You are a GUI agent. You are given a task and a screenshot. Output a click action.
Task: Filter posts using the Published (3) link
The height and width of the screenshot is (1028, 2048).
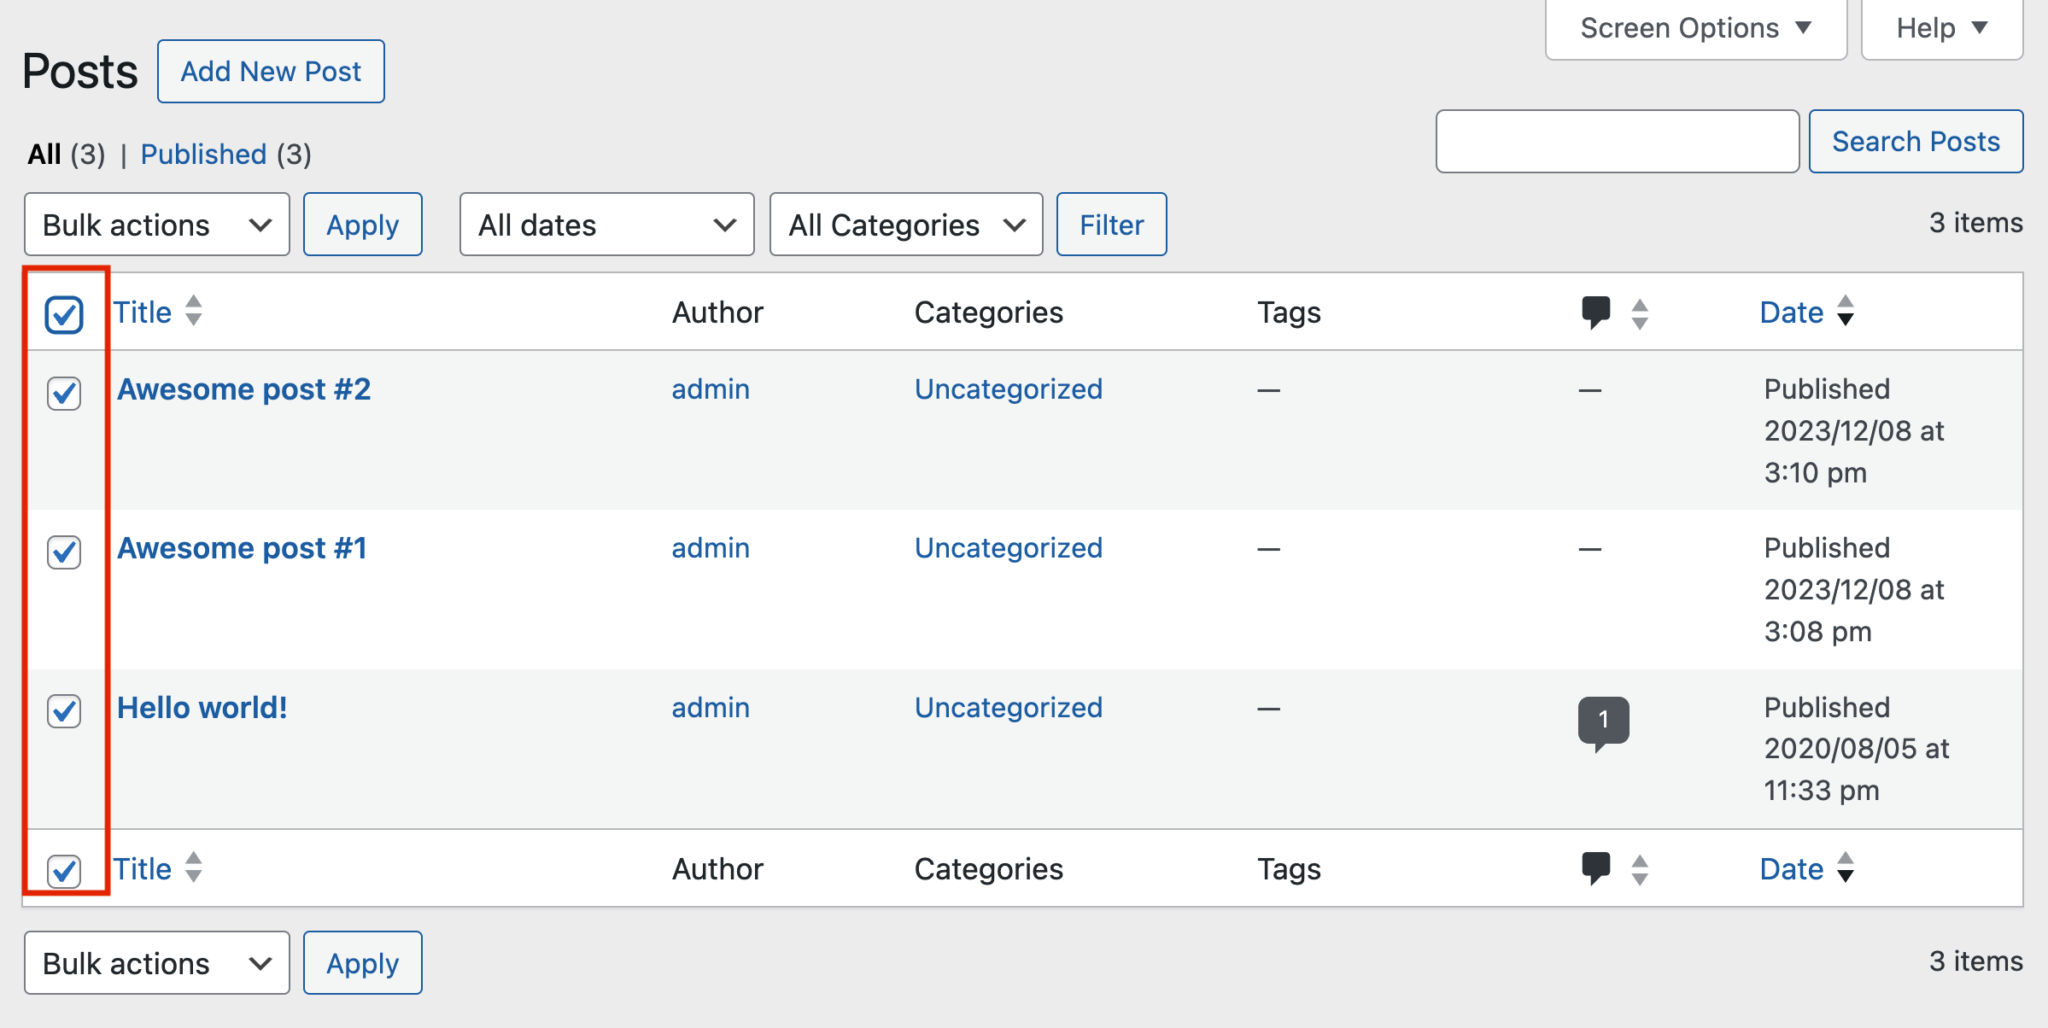pos(203,154)
